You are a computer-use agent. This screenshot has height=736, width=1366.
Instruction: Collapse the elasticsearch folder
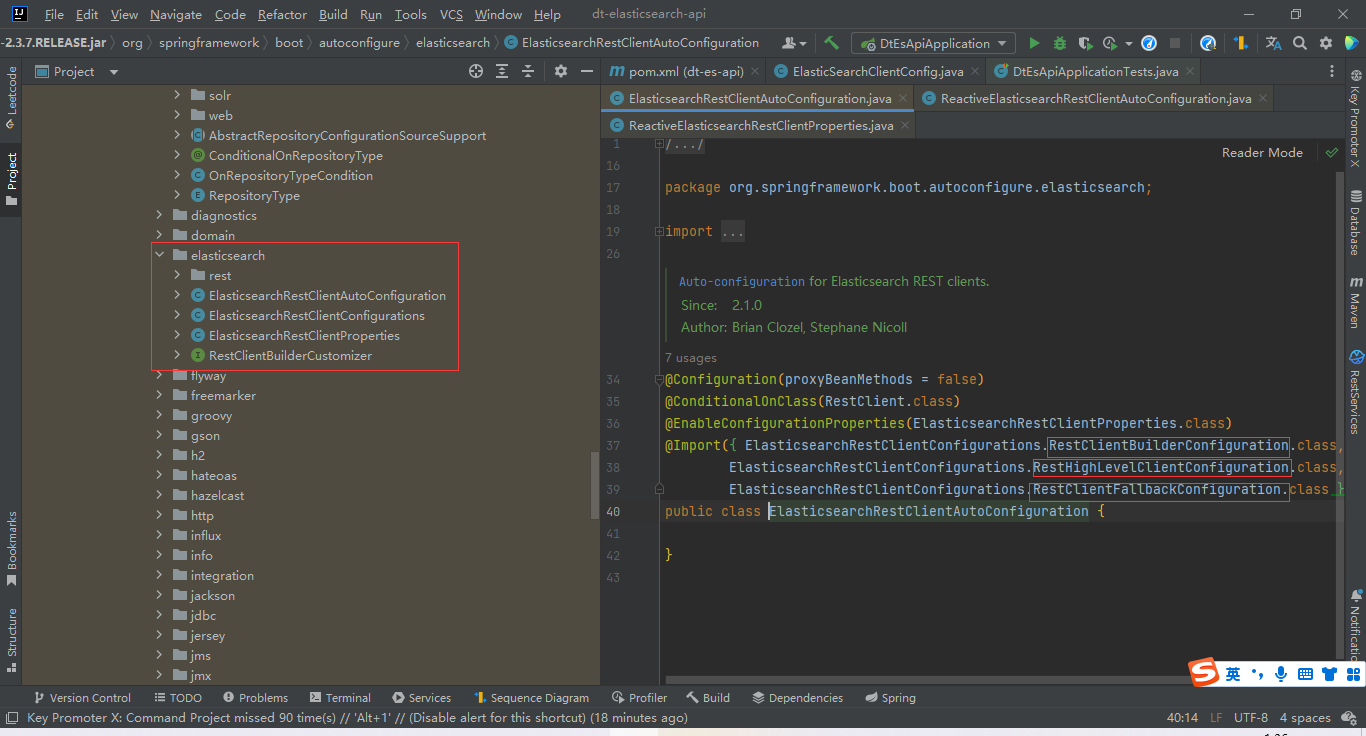click(x=160, y=255)
